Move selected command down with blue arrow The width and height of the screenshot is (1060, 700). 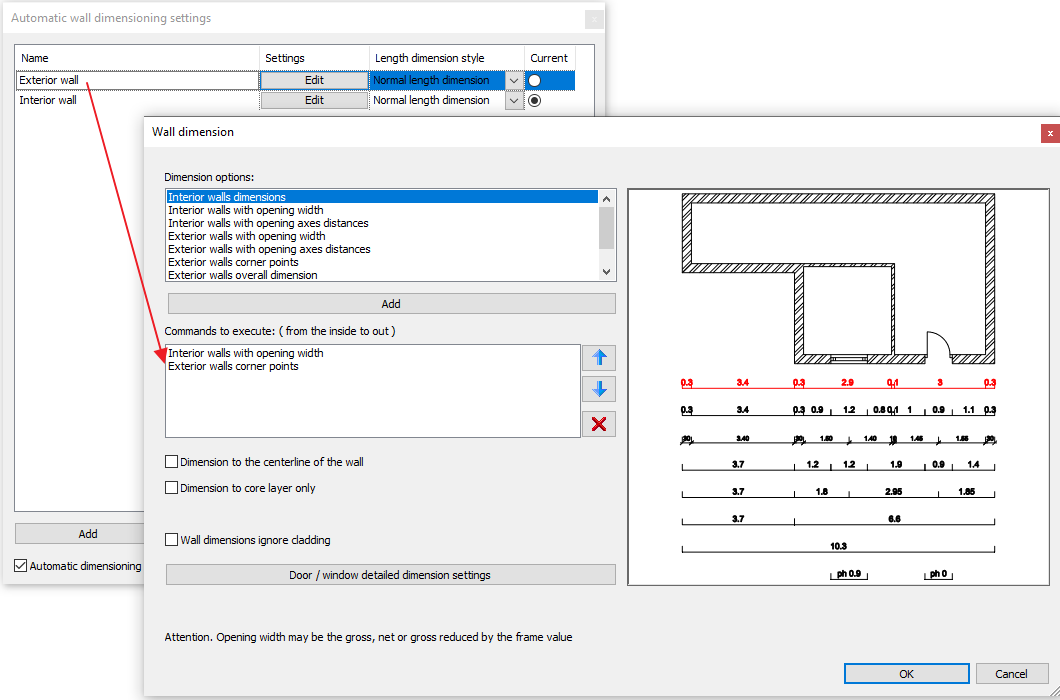pyautogui.click(x=598, y=390)
